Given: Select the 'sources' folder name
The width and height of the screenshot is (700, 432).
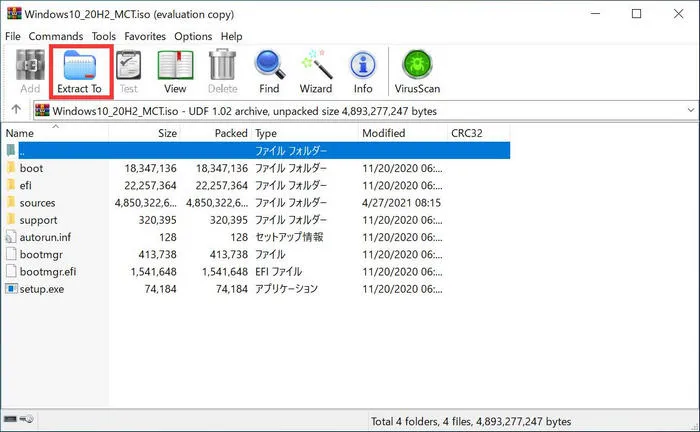Looking at the screenshot, I should 38,203.
